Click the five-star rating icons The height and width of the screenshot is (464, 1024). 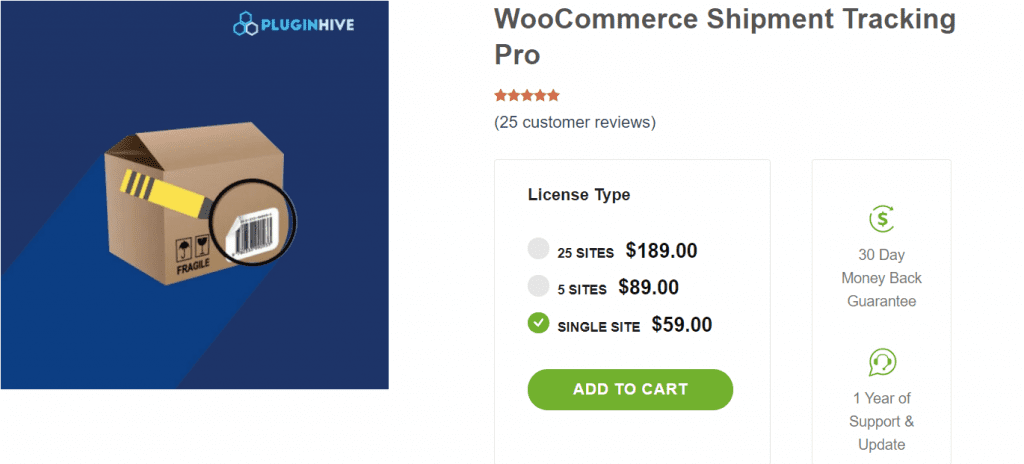526,96
